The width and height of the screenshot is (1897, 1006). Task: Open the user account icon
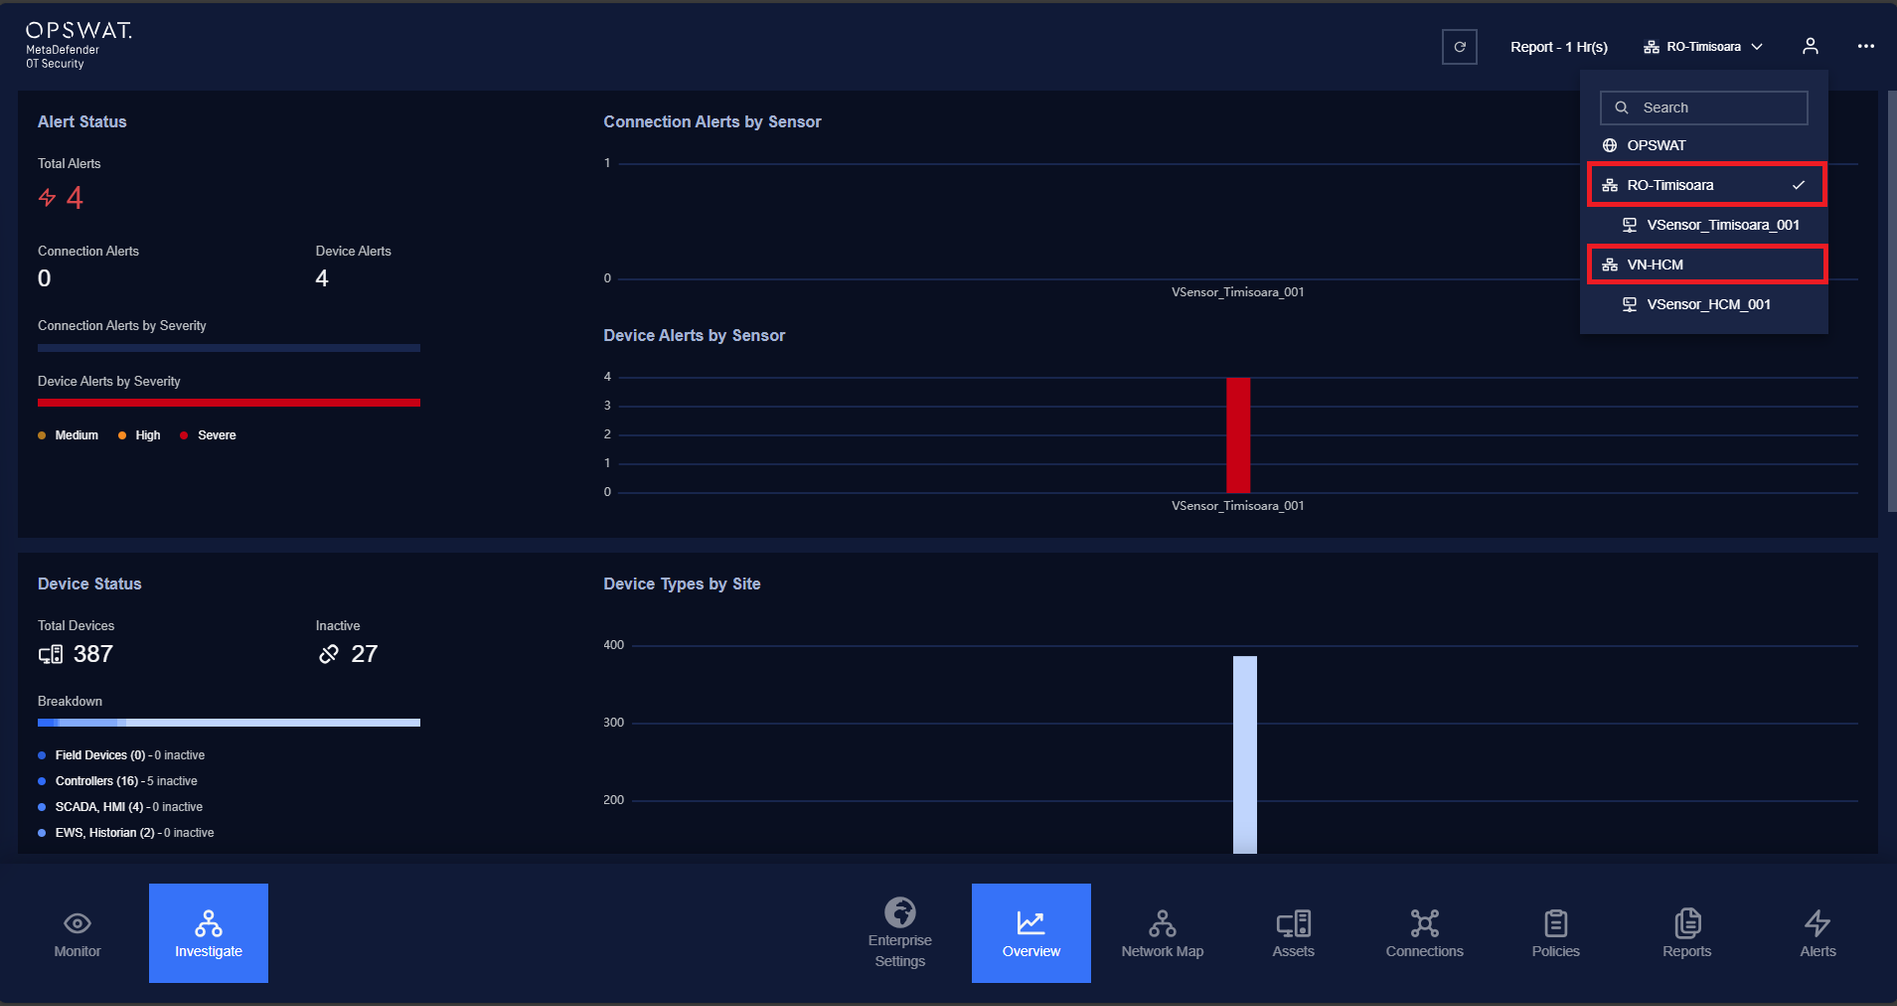(x=1810, y=47)
